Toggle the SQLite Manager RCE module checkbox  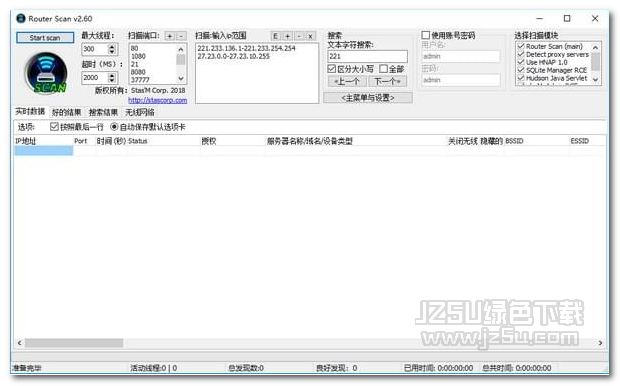tap(521, 70)
